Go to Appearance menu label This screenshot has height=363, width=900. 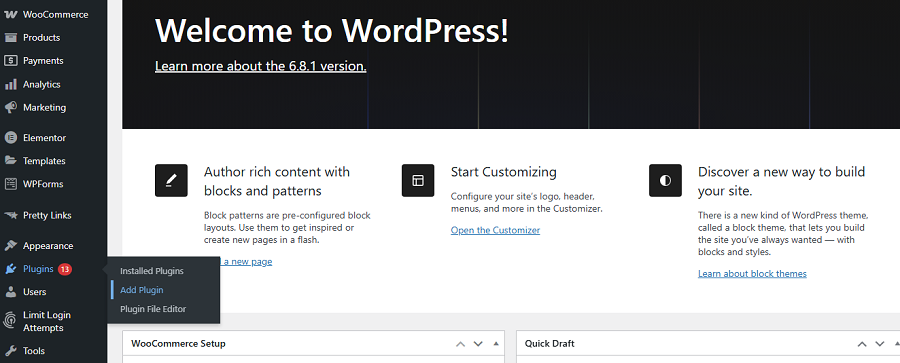(48, 246)
